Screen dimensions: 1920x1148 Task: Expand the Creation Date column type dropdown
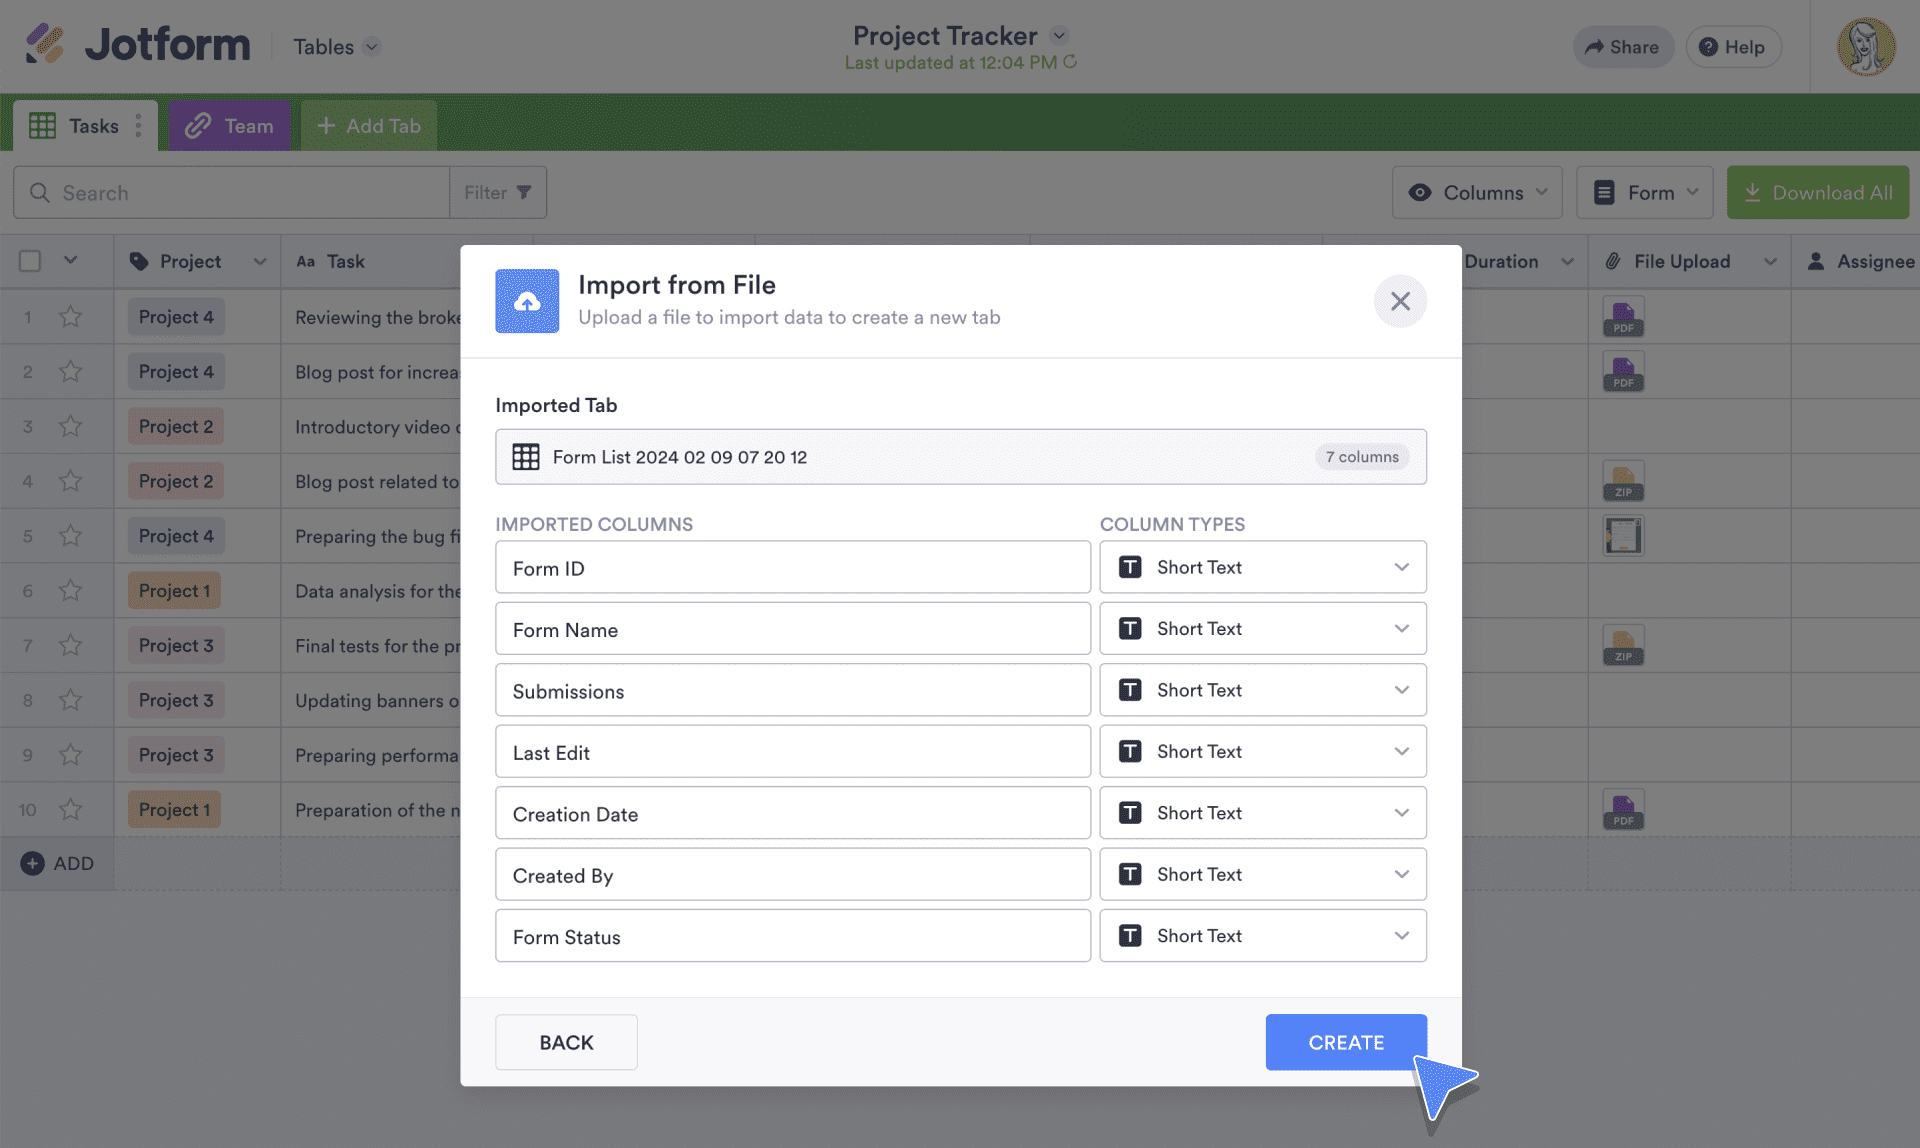(1262, 813)
